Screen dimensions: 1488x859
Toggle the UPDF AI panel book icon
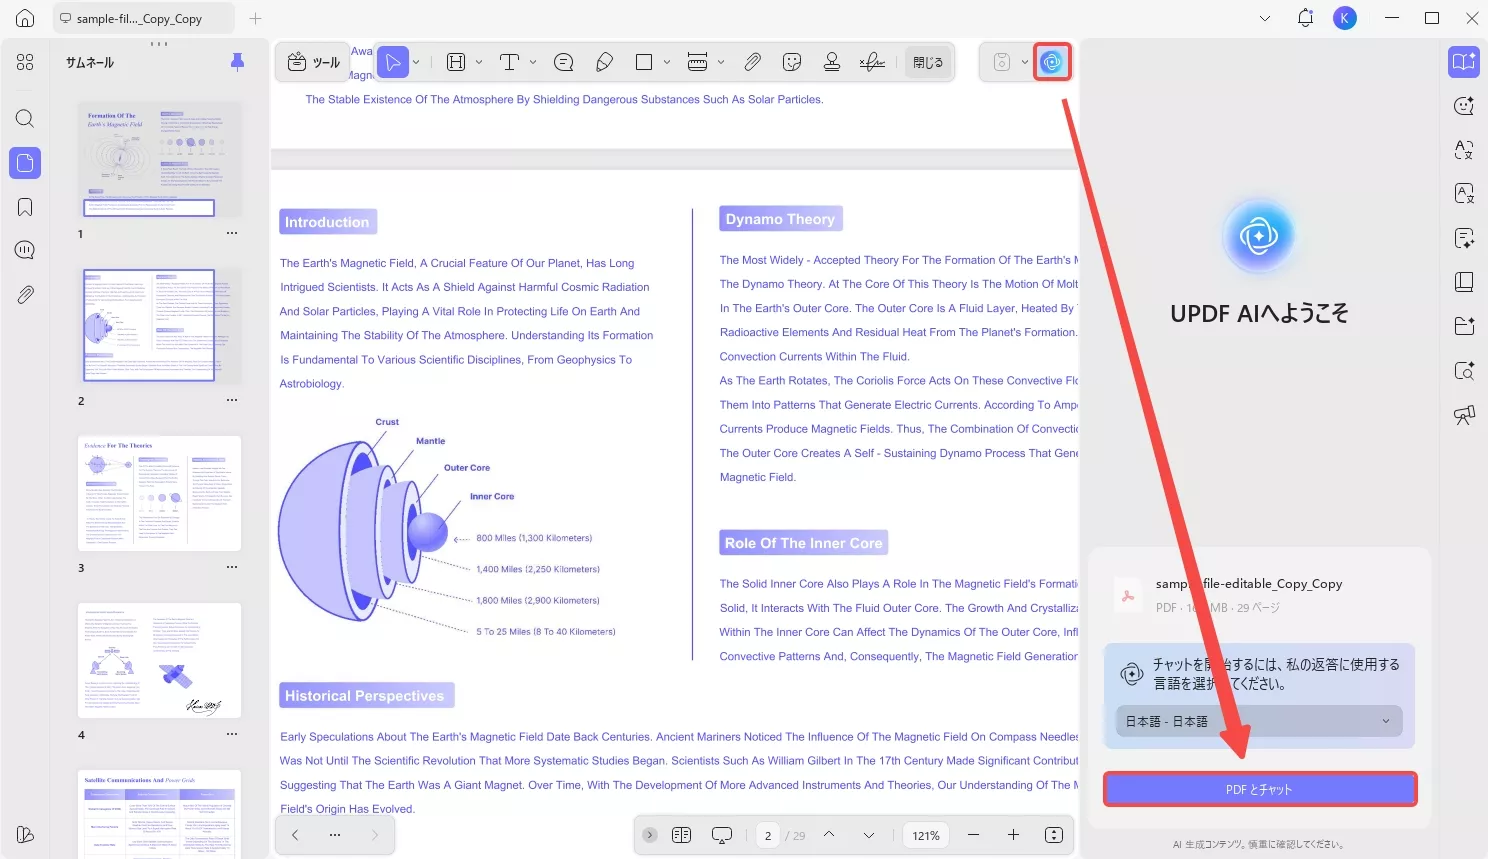click(x=1464, y=62)
